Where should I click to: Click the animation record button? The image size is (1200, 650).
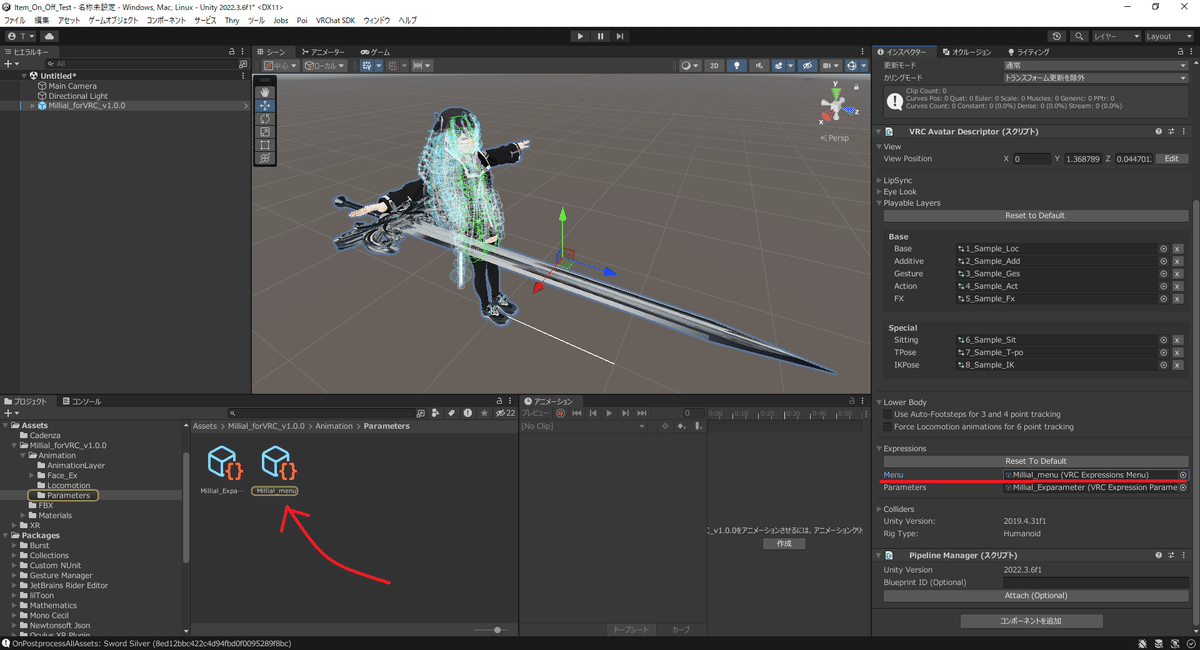point(560,413)
